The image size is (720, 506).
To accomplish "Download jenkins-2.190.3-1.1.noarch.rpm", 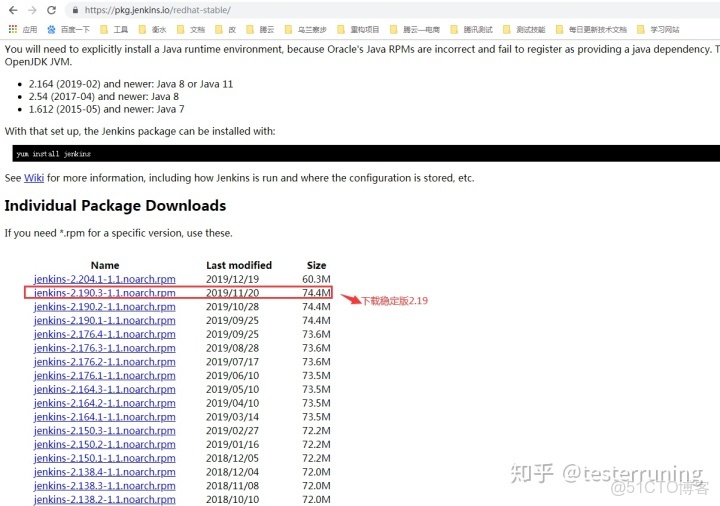I will pyautogui.click(x=105, y=293).
